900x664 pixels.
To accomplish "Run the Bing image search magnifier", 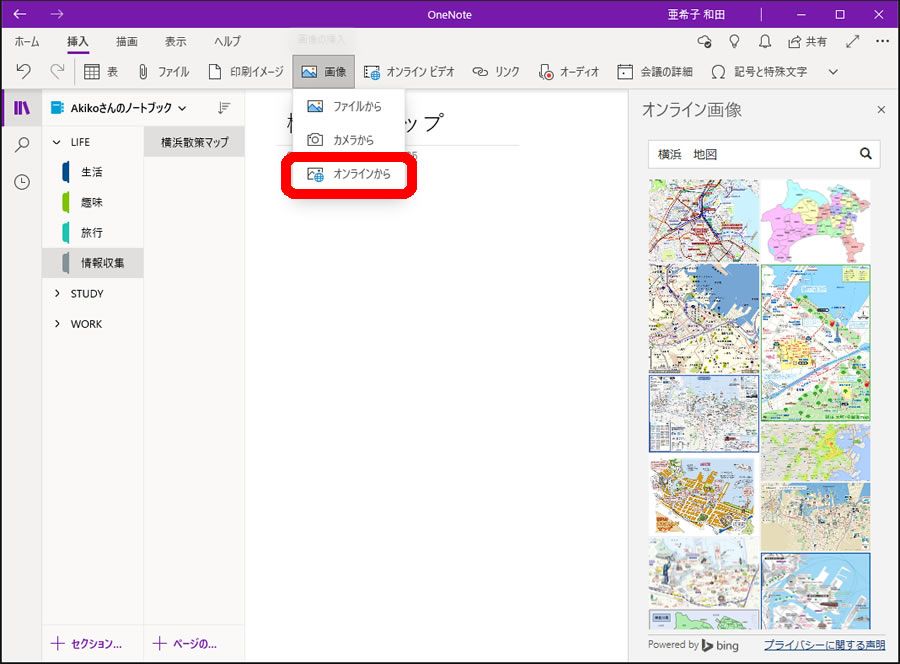I will (x=866, y=154).
